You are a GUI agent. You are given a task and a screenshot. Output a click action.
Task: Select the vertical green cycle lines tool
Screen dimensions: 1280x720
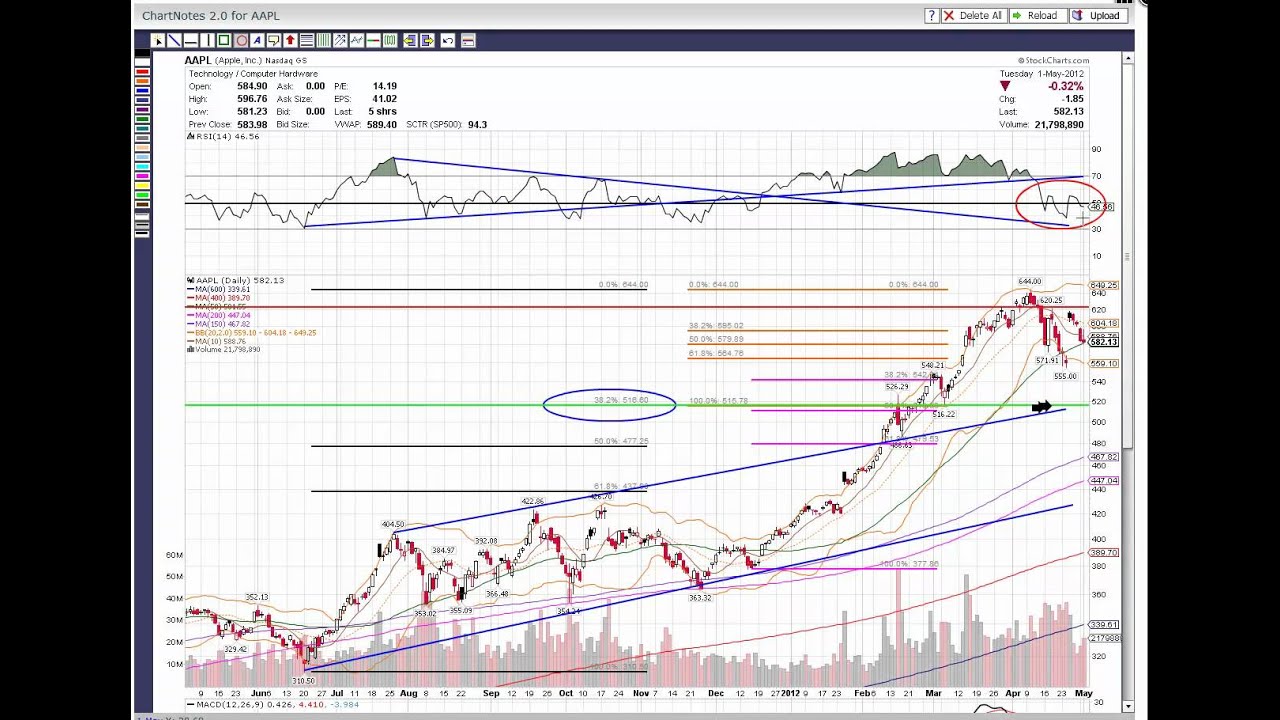[323, 40]
